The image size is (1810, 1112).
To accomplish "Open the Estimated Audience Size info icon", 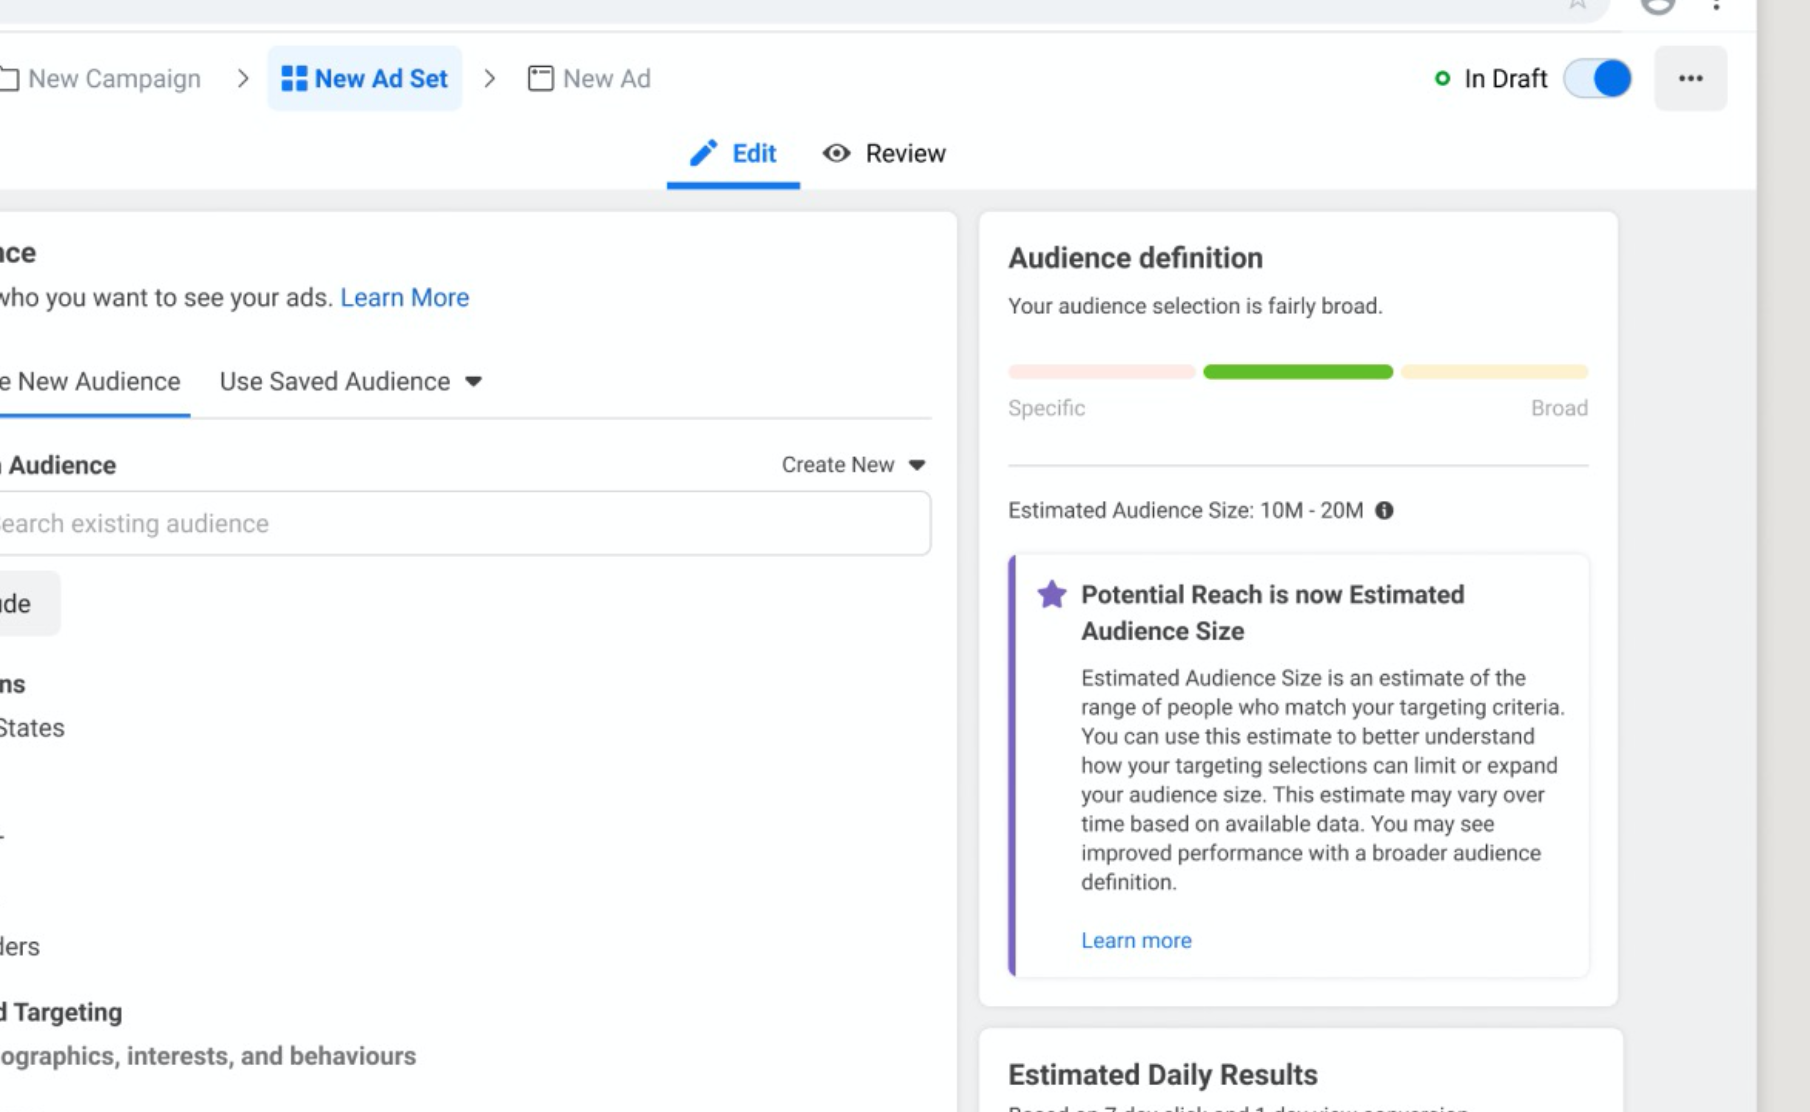I will tap(1385, 510).
